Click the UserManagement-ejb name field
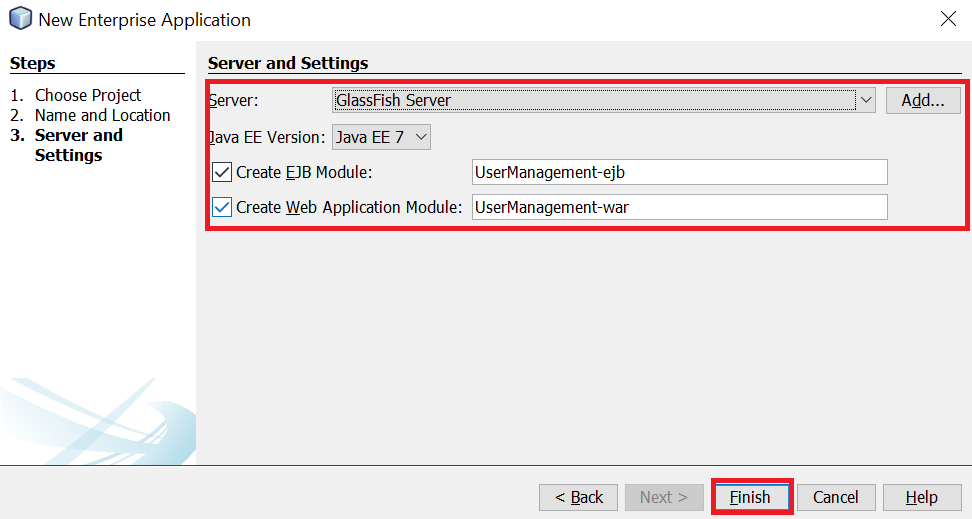Screen dimensions: 972x519 pyautogui.click(x=679, y=172)
